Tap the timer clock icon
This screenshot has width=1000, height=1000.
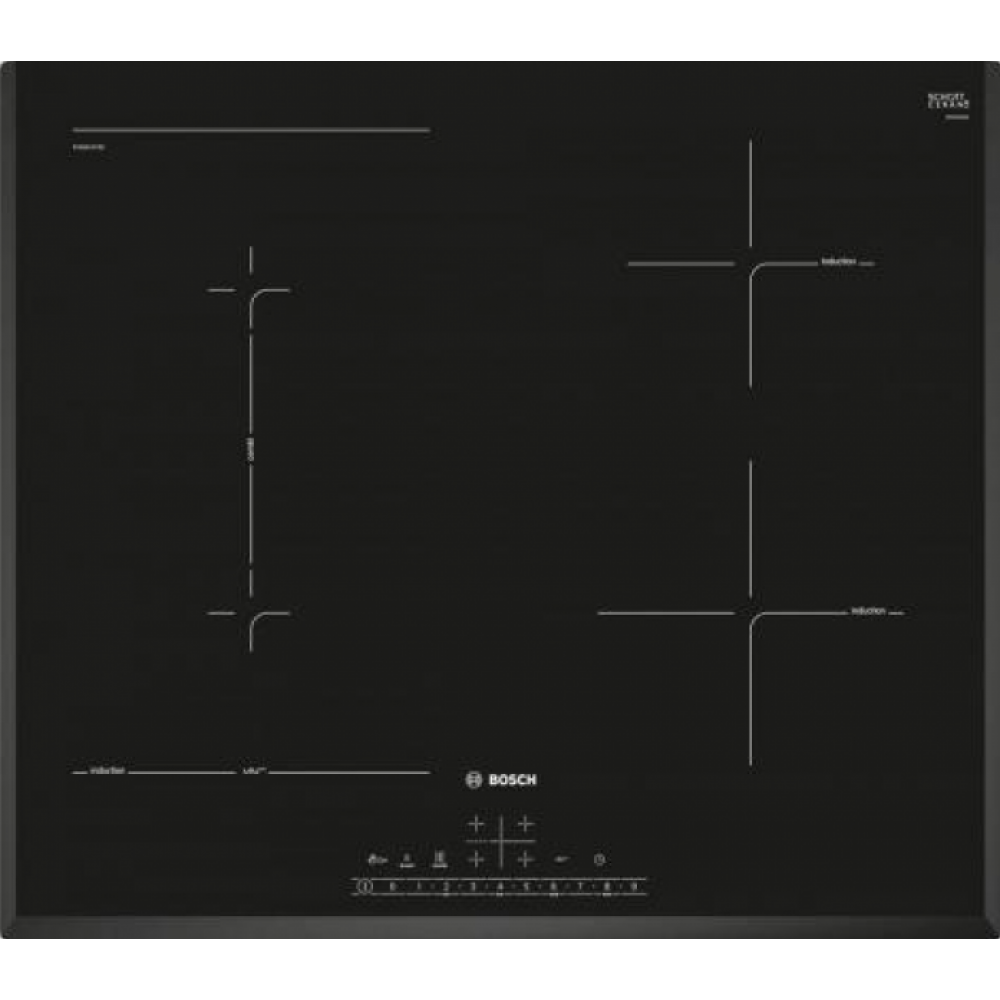(x=599, y=860)
